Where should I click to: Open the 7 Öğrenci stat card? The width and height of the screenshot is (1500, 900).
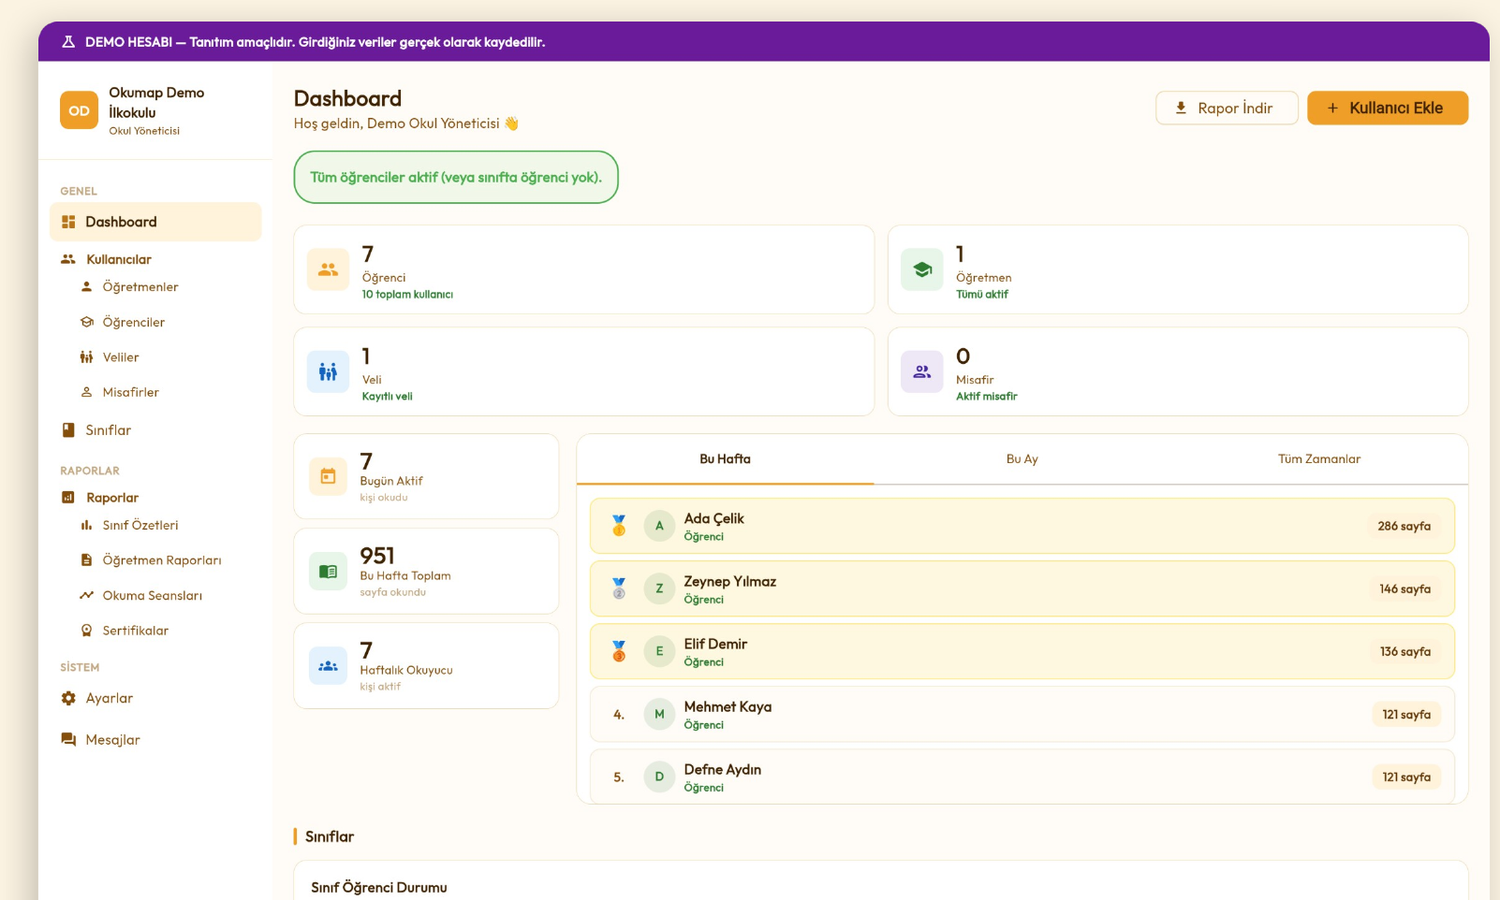(x=584, y=269)
